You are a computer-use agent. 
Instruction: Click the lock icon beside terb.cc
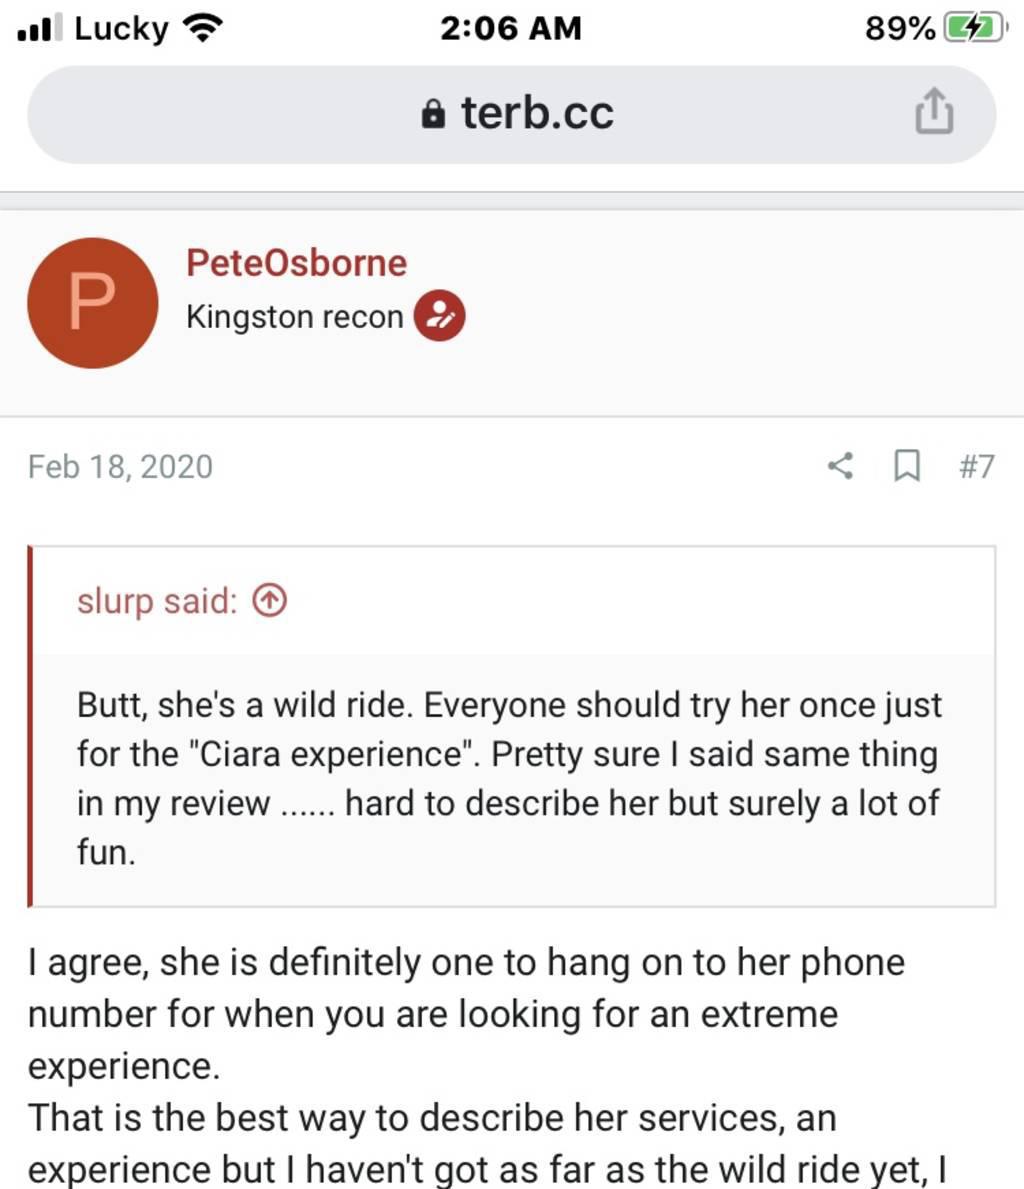click(x=433, y=114)
